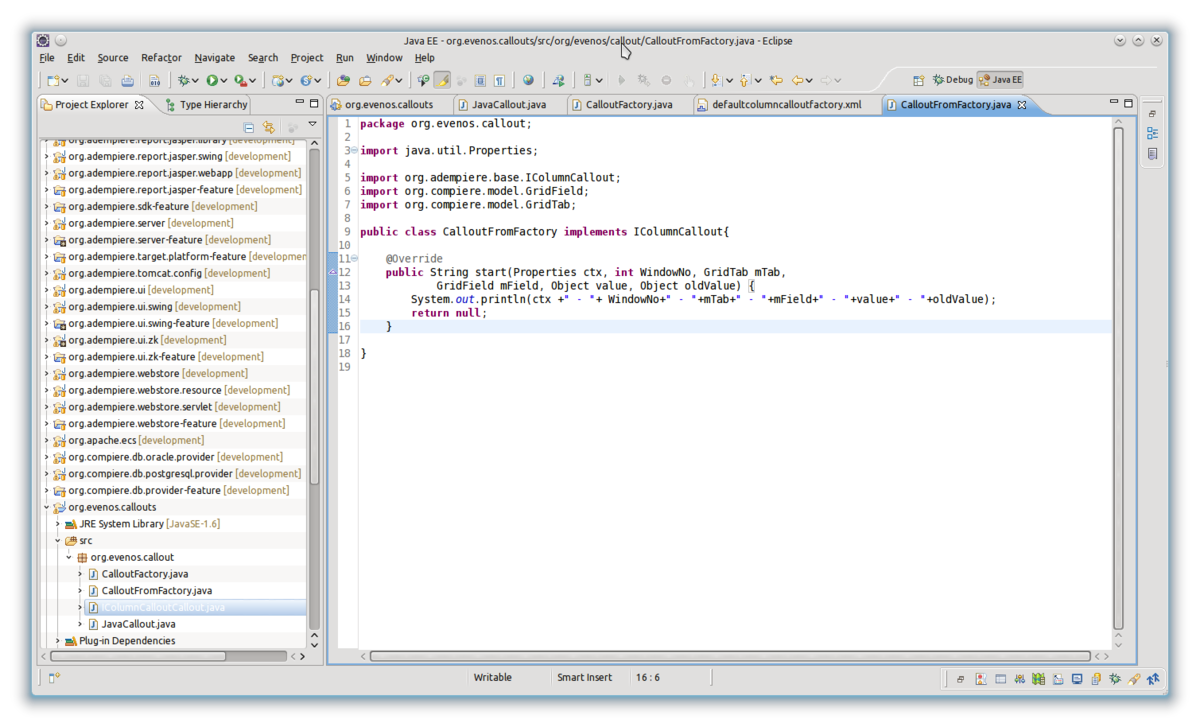
Task: Switch to the Debug perspective
Action: click(x=951, y=80)
